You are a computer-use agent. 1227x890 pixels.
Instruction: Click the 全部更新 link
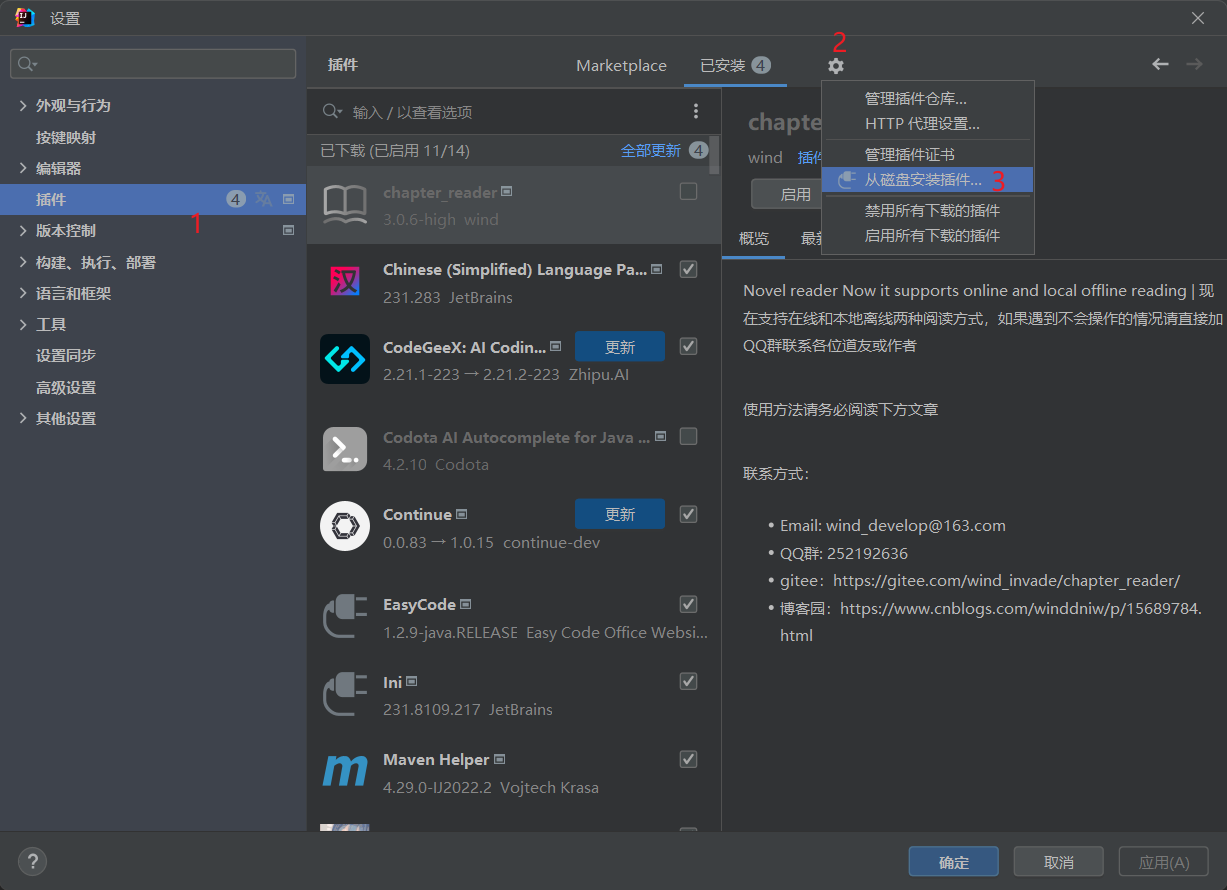tap(651, 150)
